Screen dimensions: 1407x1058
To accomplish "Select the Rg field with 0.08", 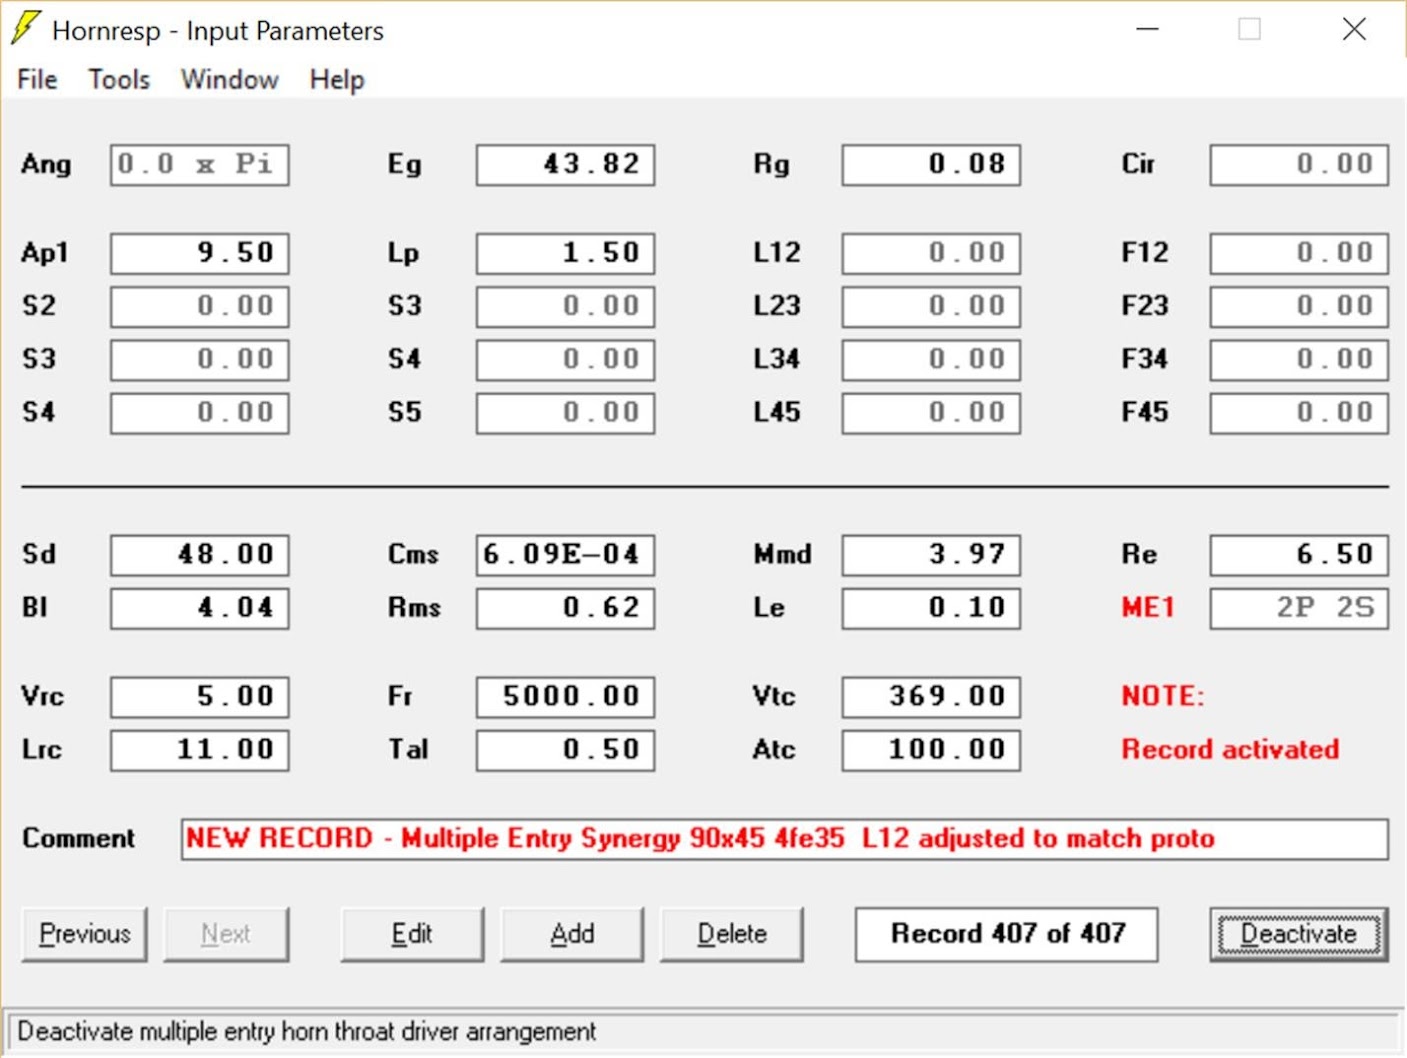I will click(932, 165).
